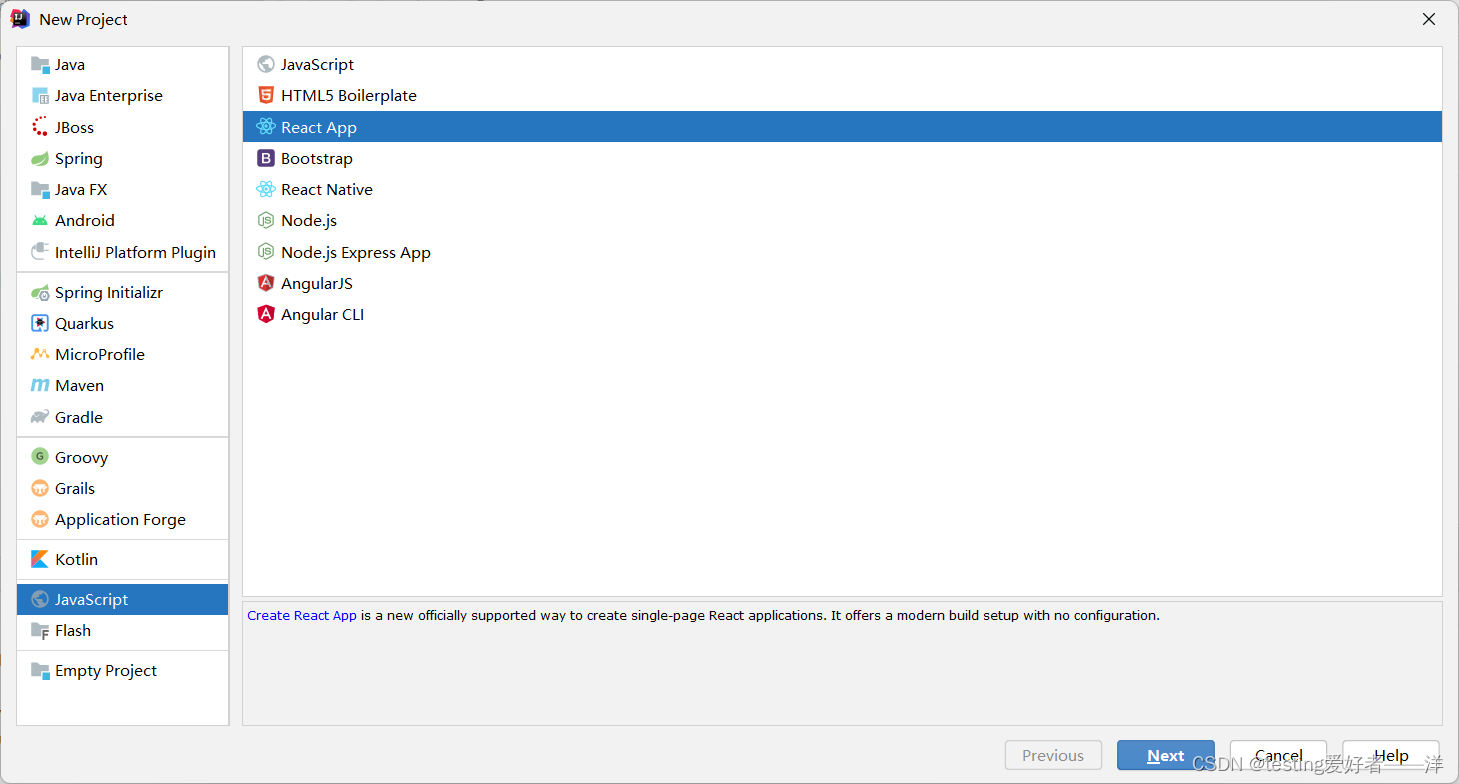Viewport: 1459px width, 784px height.
Task: Click the Kotlin logo icon
Action: [x=40, y=560]
